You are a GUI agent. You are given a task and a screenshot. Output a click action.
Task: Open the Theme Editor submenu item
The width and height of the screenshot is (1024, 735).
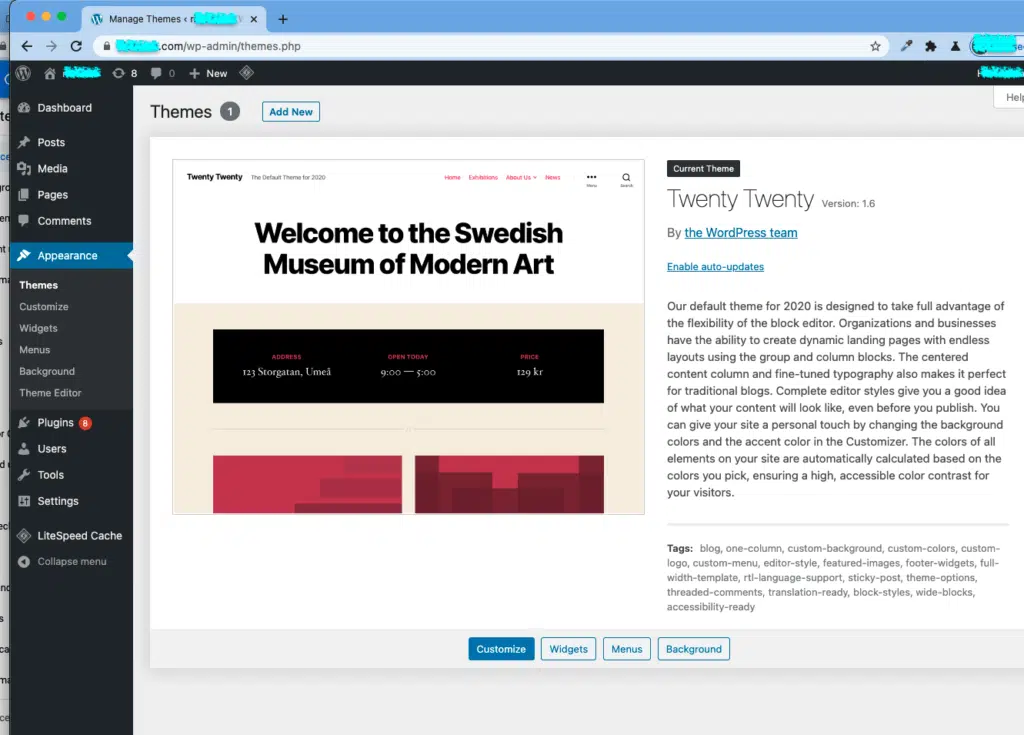click(x=50, y=393)
